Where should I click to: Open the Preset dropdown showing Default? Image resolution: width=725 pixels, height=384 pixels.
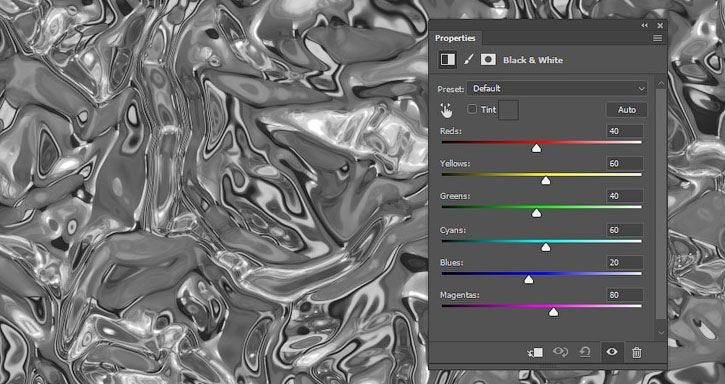[x=557, y=88]
